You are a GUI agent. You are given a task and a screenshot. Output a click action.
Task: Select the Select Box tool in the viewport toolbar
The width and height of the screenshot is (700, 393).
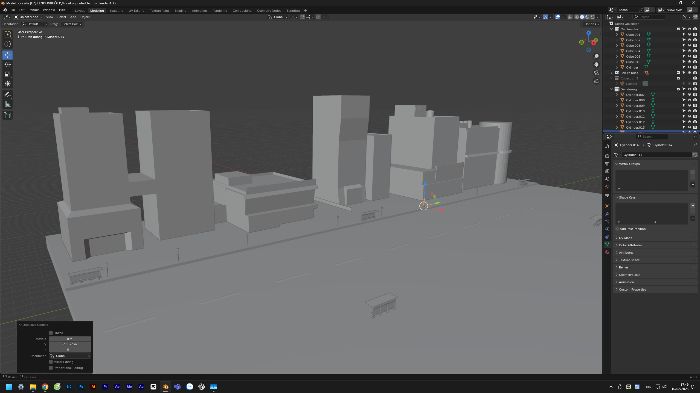pos(8,34)
